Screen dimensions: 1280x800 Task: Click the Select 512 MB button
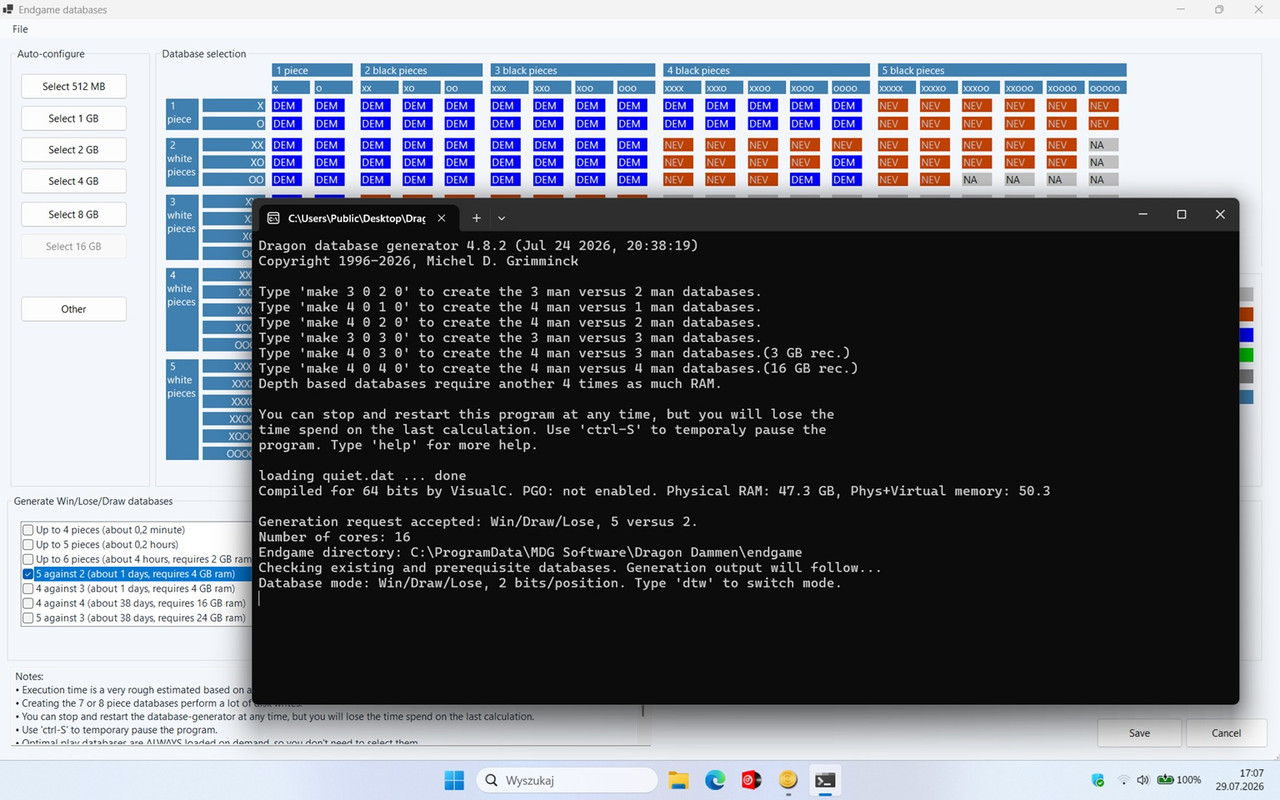[x=74, y=86]
